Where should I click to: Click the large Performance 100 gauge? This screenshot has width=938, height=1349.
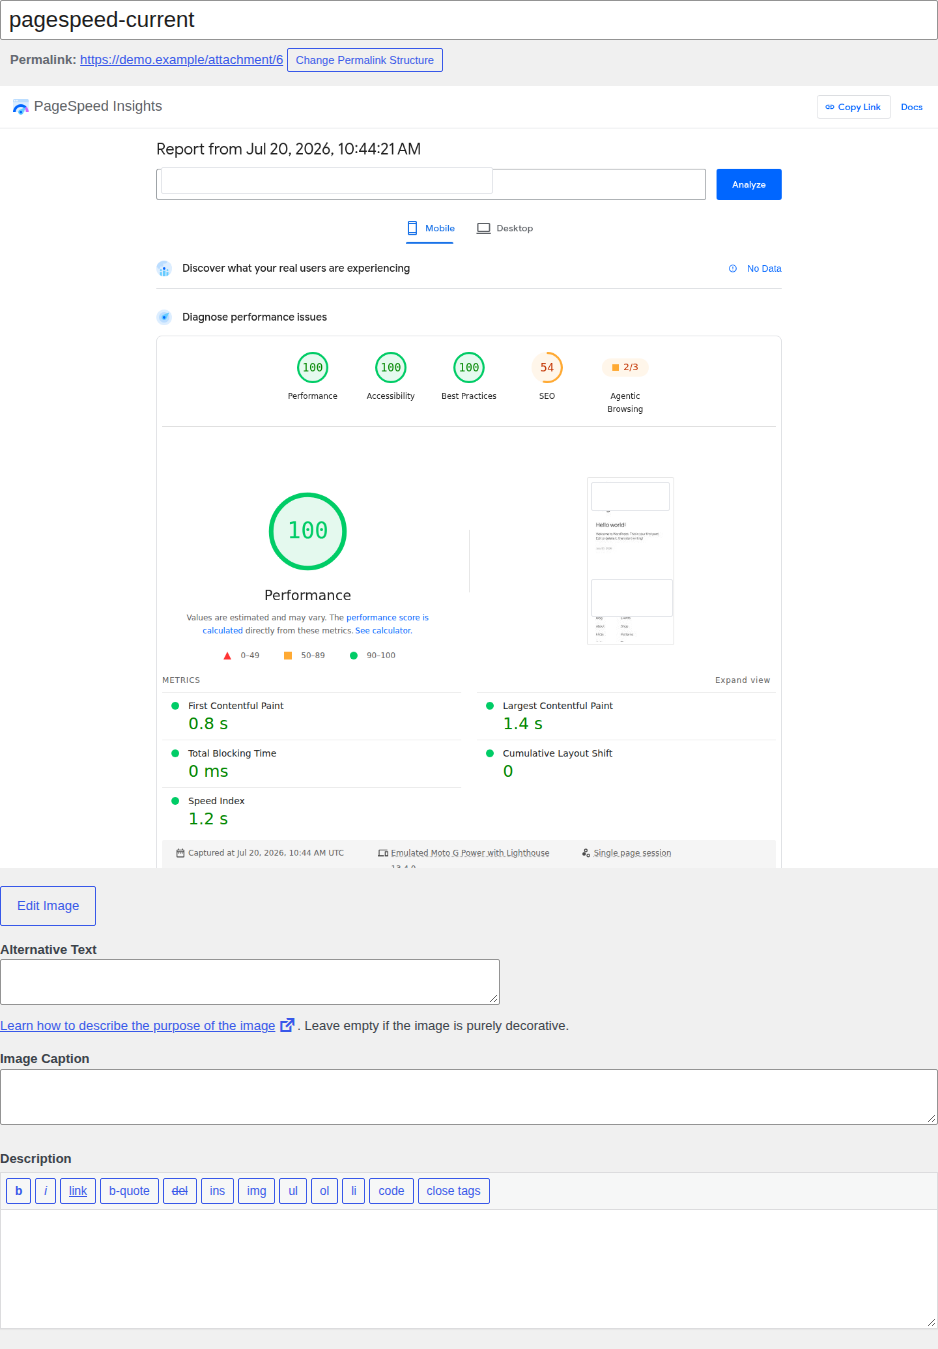coord(308,531)
